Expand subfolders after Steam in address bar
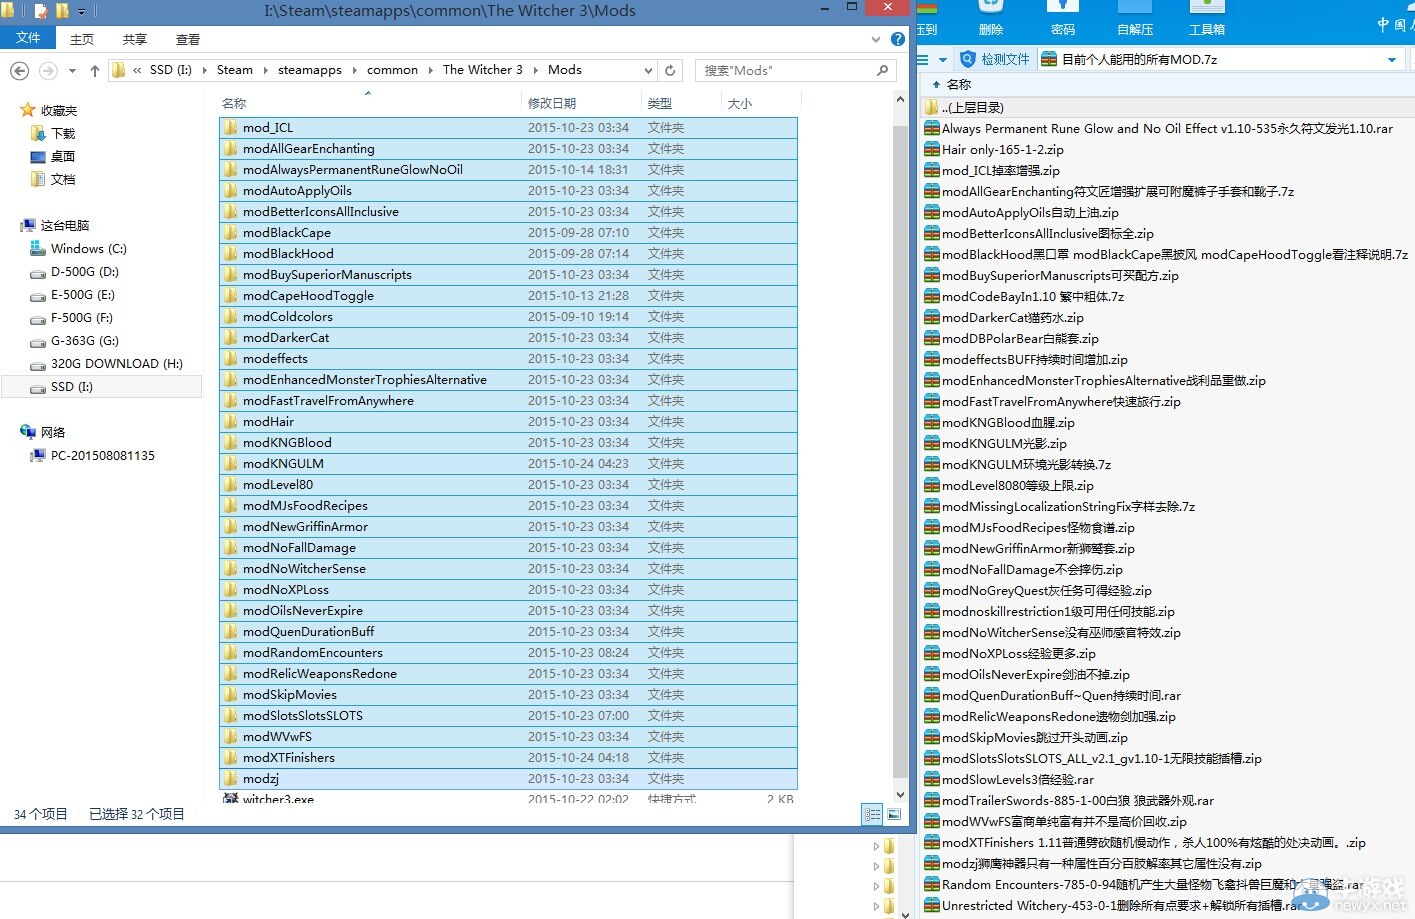Viewport: 1415px width, 919px height. coord(266,70)
